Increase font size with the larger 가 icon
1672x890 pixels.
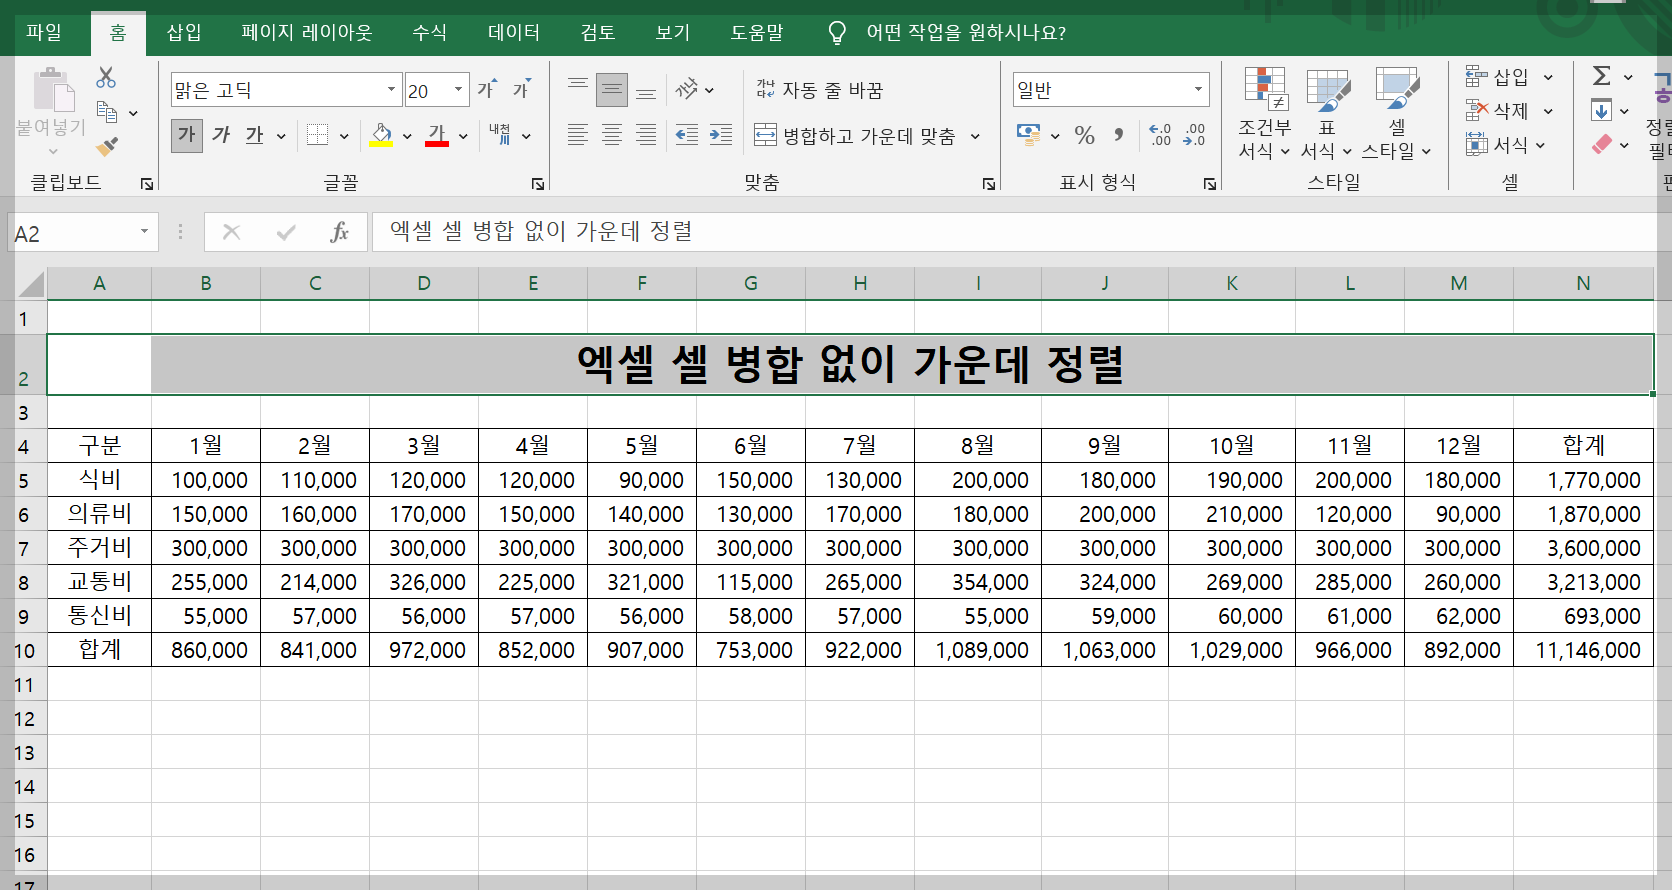[x=487, y=90]
